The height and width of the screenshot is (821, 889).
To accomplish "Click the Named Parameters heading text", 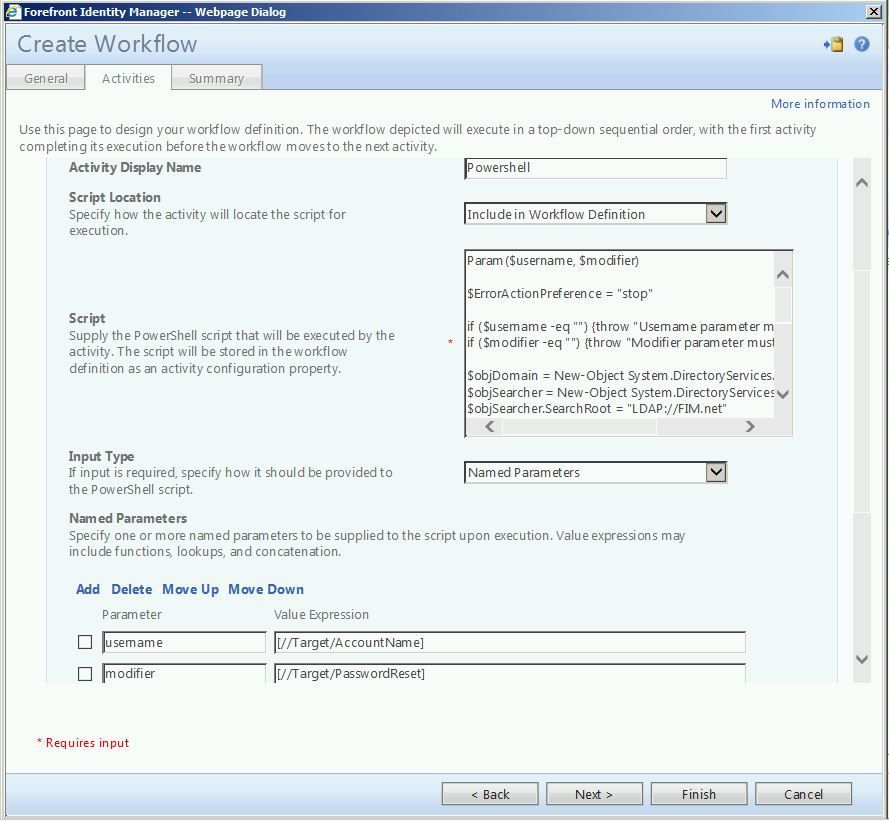I will click(128, 518).
